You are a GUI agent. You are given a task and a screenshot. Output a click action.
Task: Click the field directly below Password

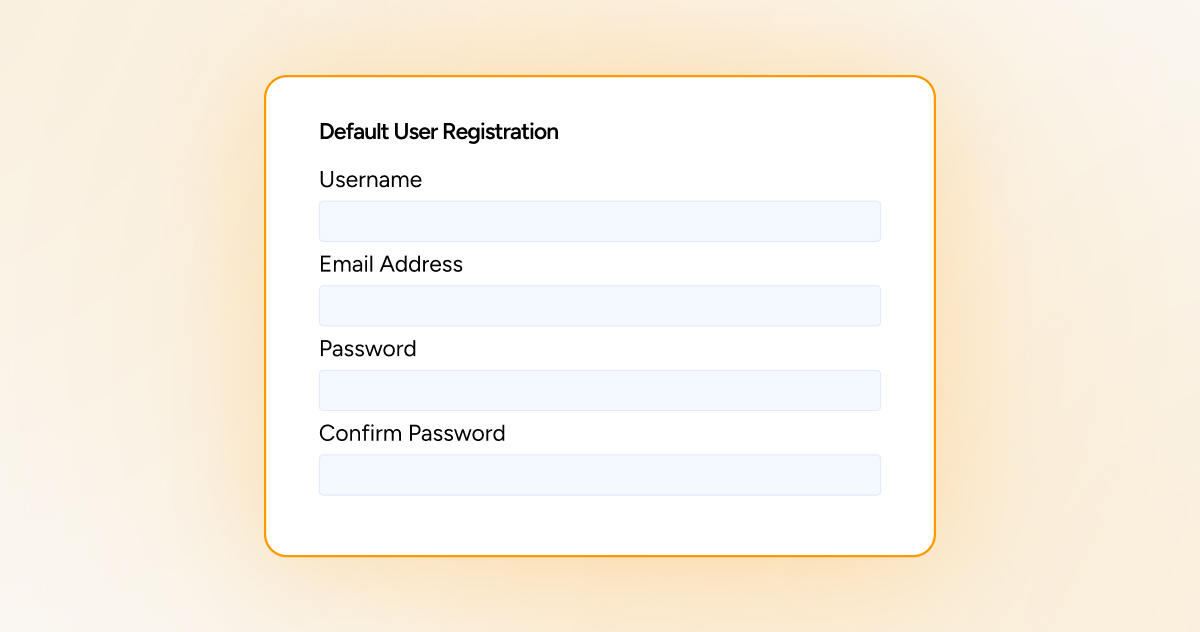(x=600, y=390)
